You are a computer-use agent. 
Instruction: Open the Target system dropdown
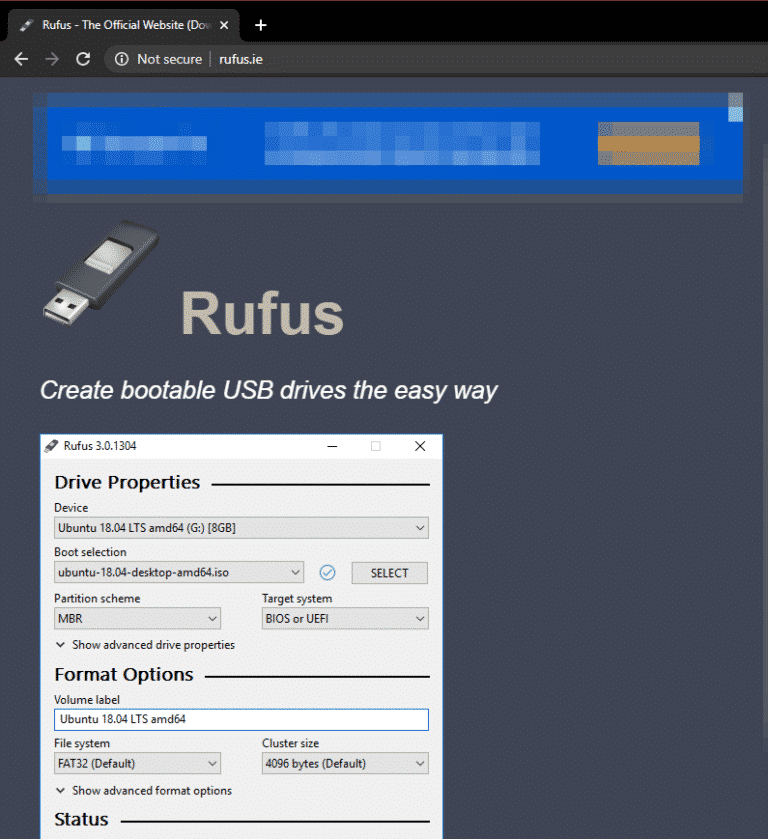point(345,619)
